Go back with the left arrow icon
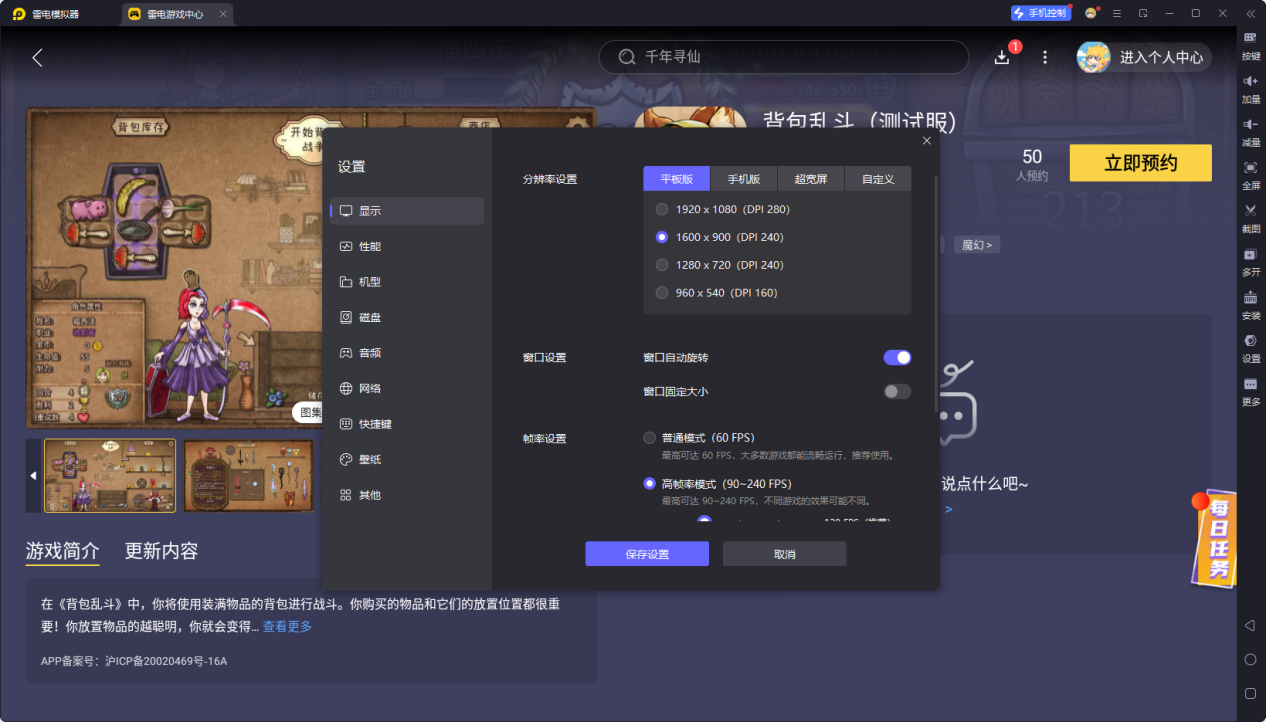 38,57
